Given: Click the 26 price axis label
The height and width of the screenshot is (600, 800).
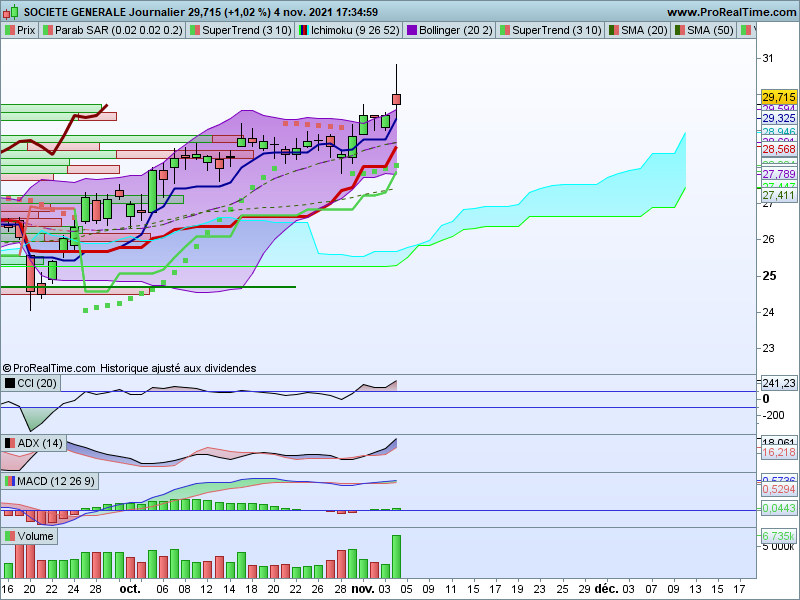Looking at the screenshot, I should tap(768, 239).
